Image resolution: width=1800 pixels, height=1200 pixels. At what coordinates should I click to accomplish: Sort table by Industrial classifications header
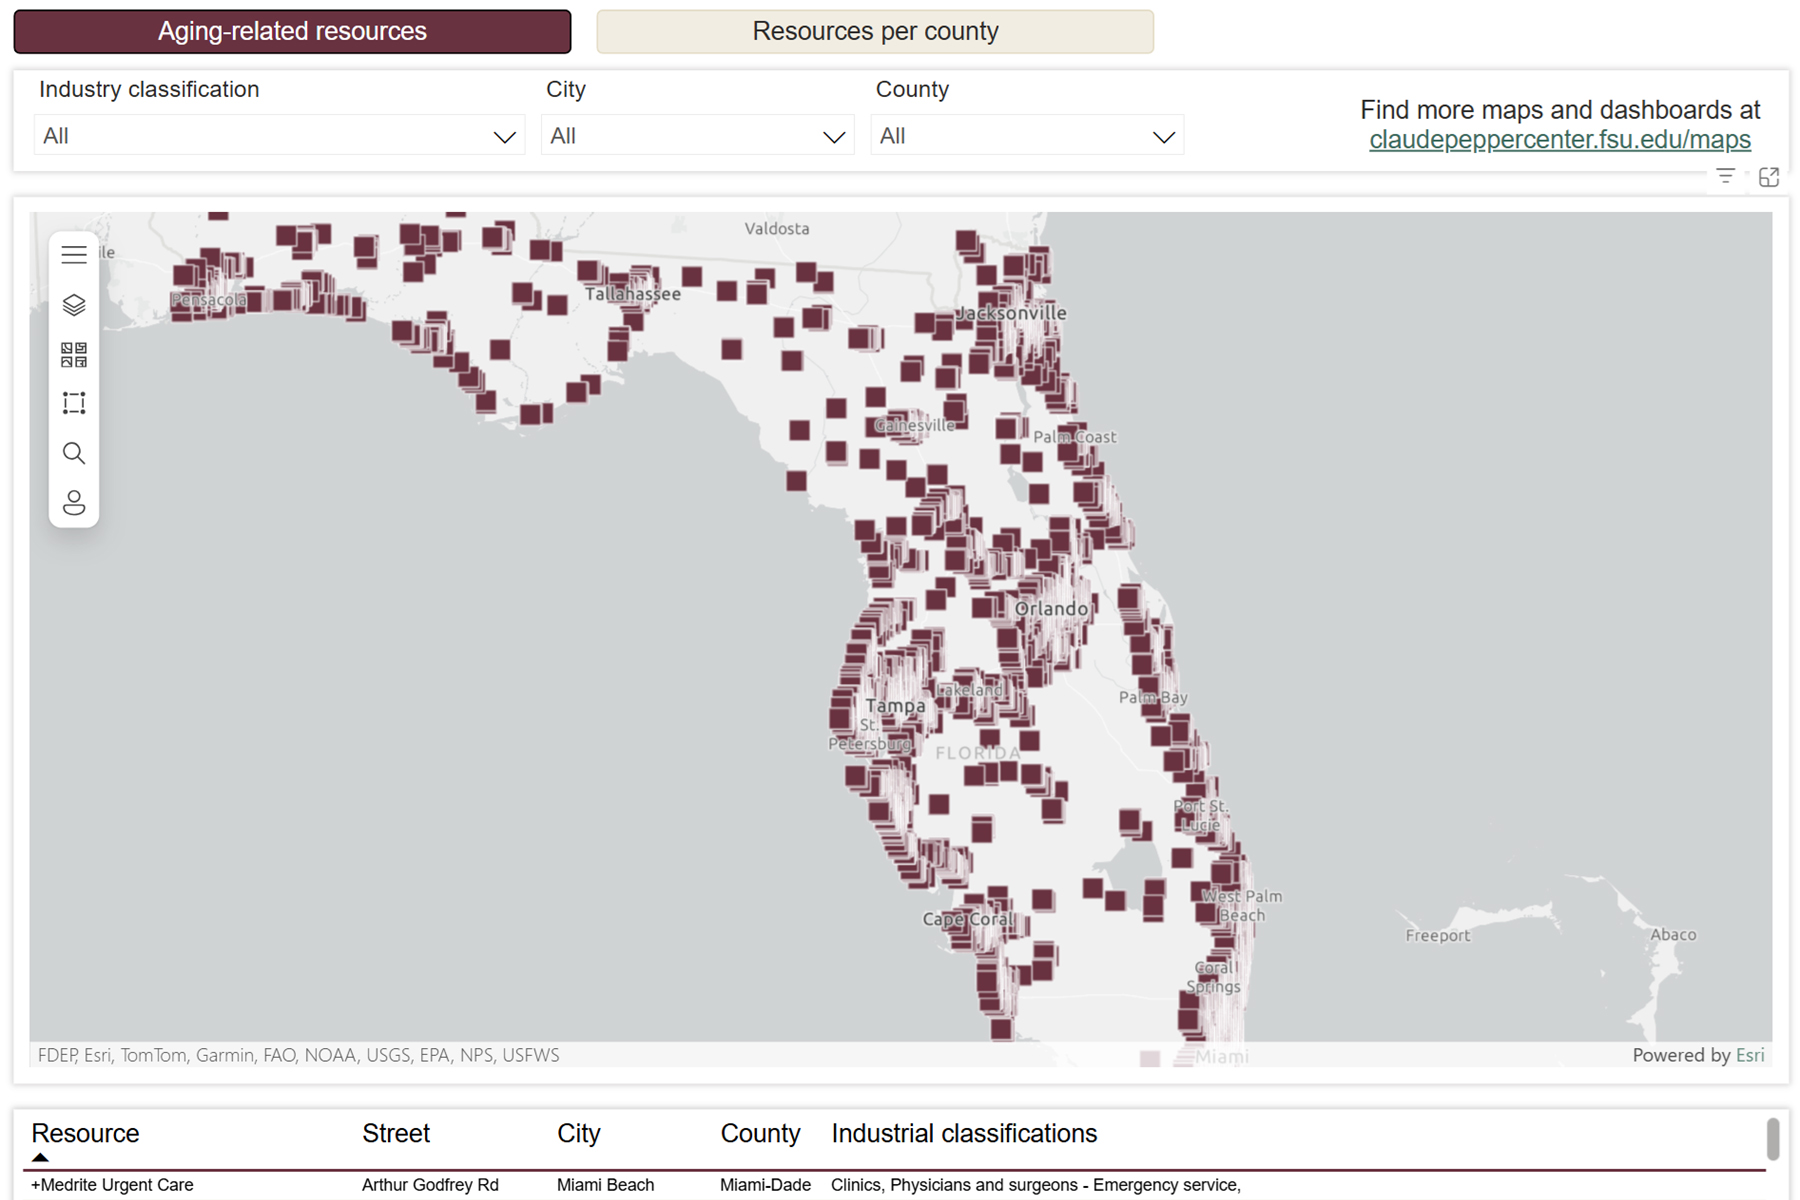(963, 1133)
